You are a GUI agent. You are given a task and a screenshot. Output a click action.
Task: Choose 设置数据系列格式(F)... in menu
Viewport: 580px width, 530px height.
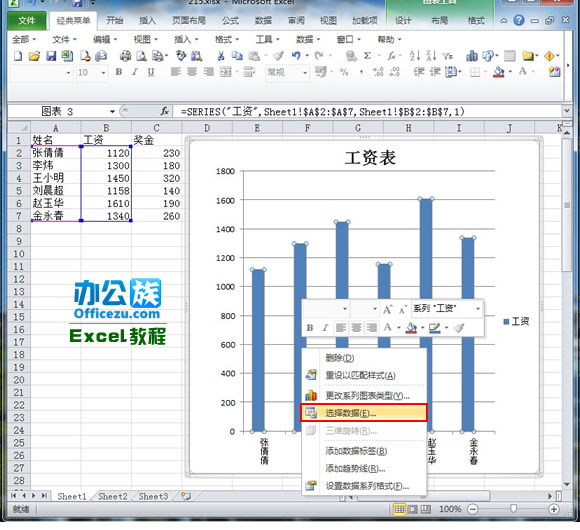364,486
